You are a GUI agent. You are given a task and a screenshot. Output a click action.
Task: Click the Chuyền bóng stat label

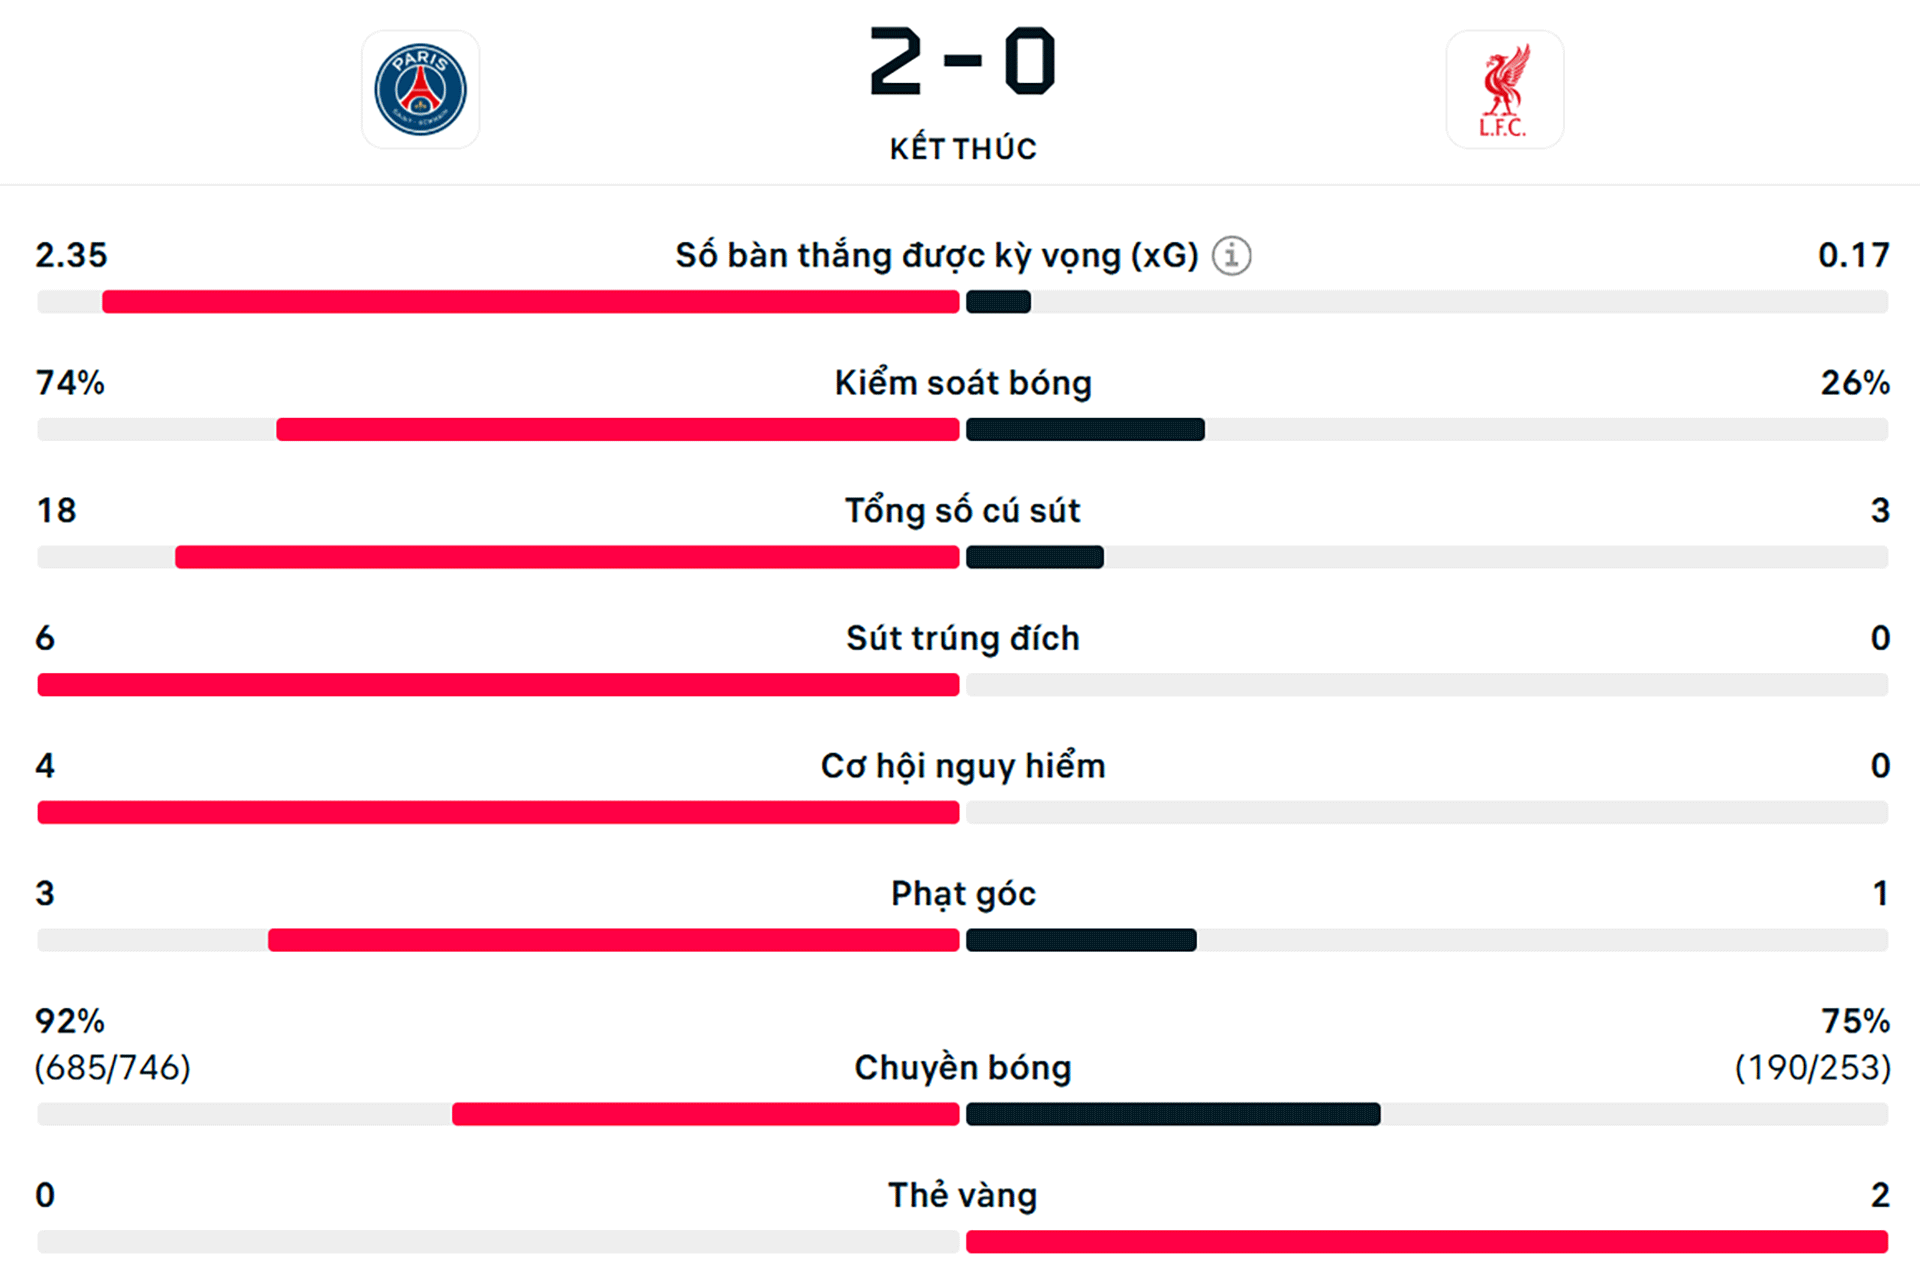[963, 1068]
